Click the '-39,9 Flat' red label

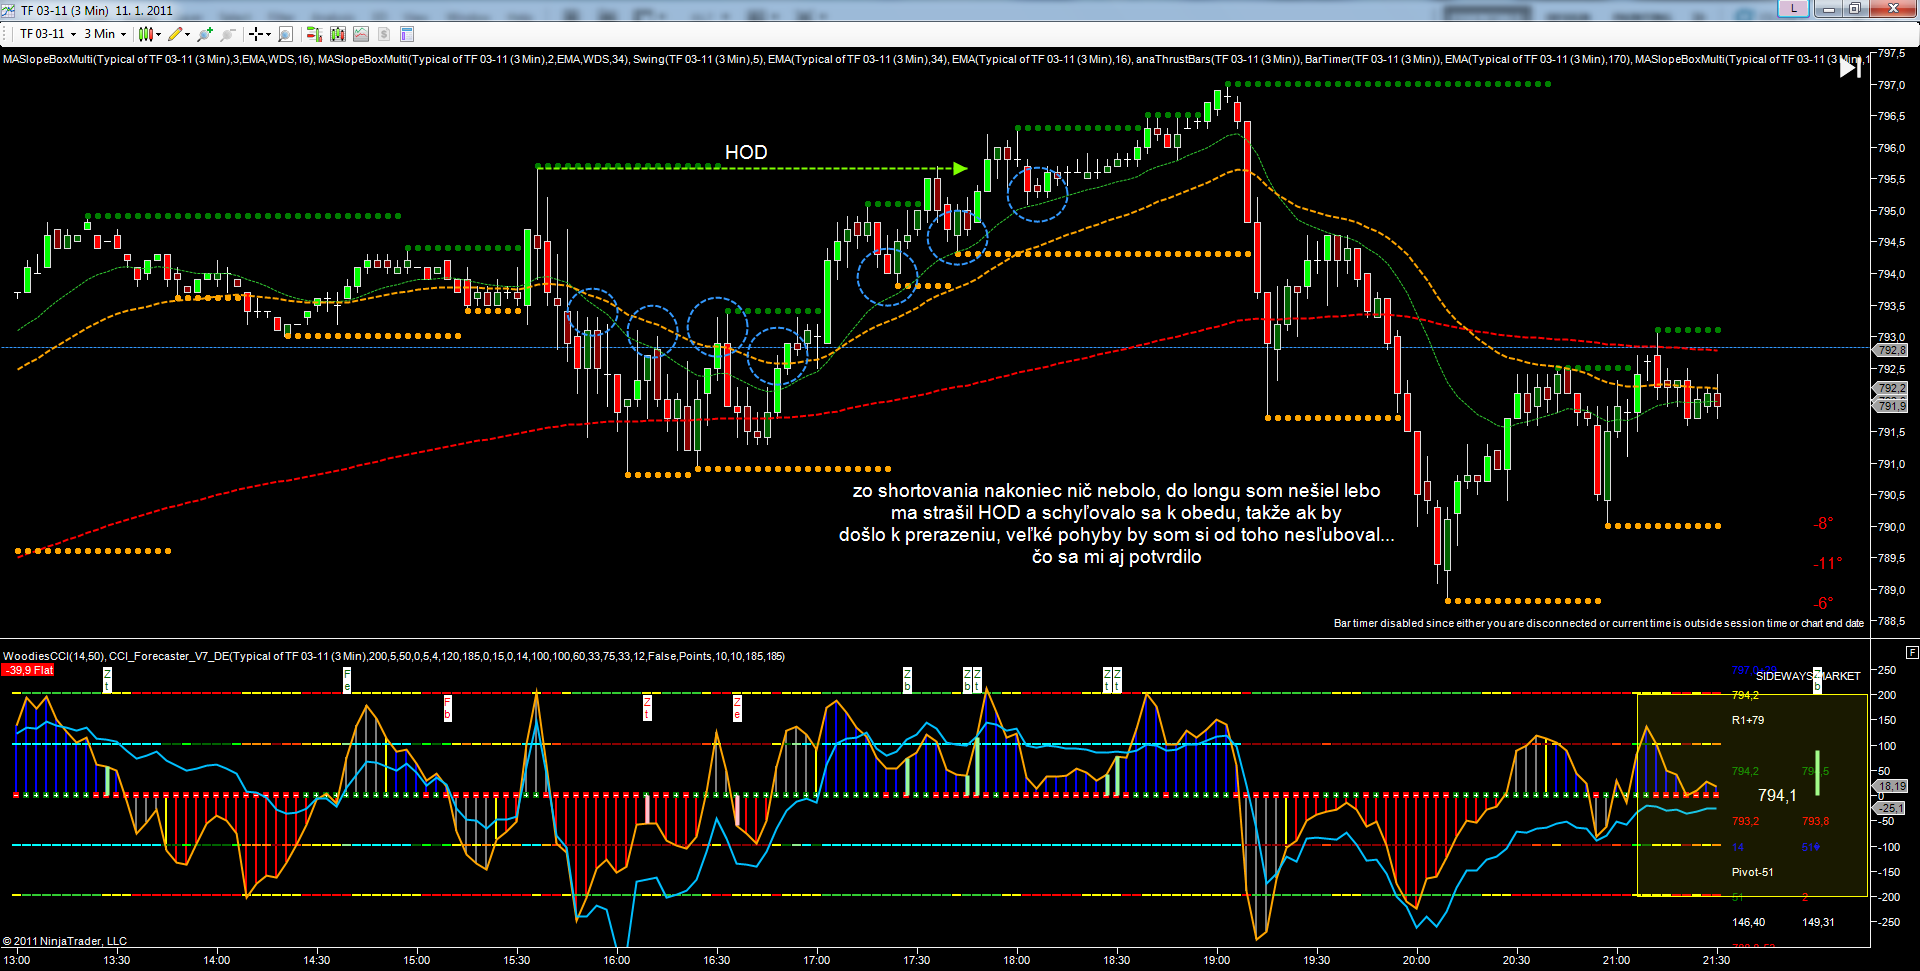pos(29,670)
